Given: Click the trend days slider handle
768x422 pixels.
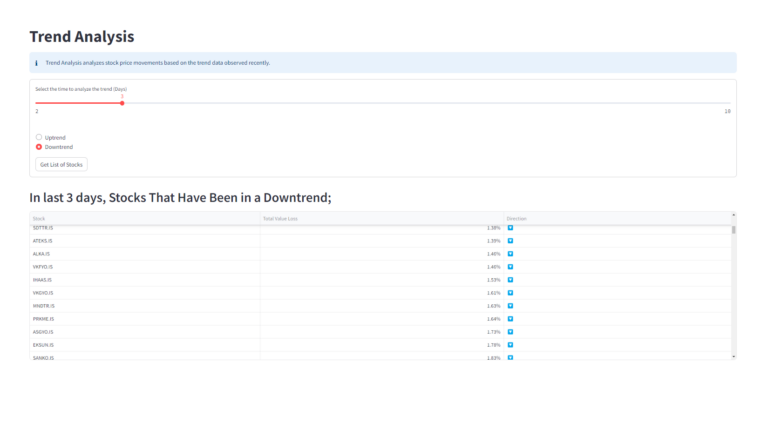Looking at the screenshot, I should pos(122,103).
